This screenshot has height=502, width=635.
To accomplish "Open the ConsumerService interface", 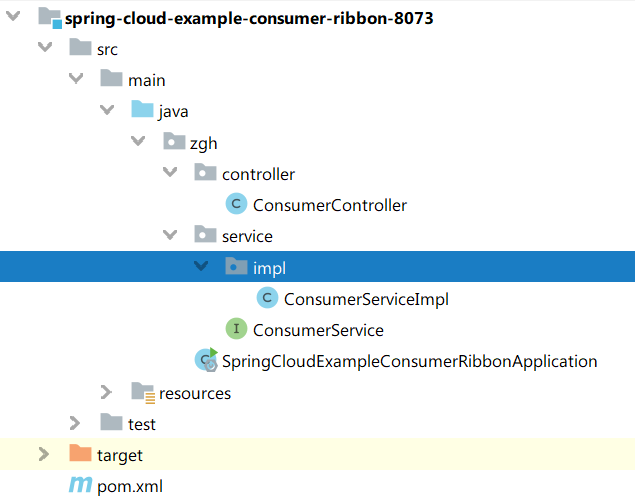I will pyautogui.click(x=318, y=331).
